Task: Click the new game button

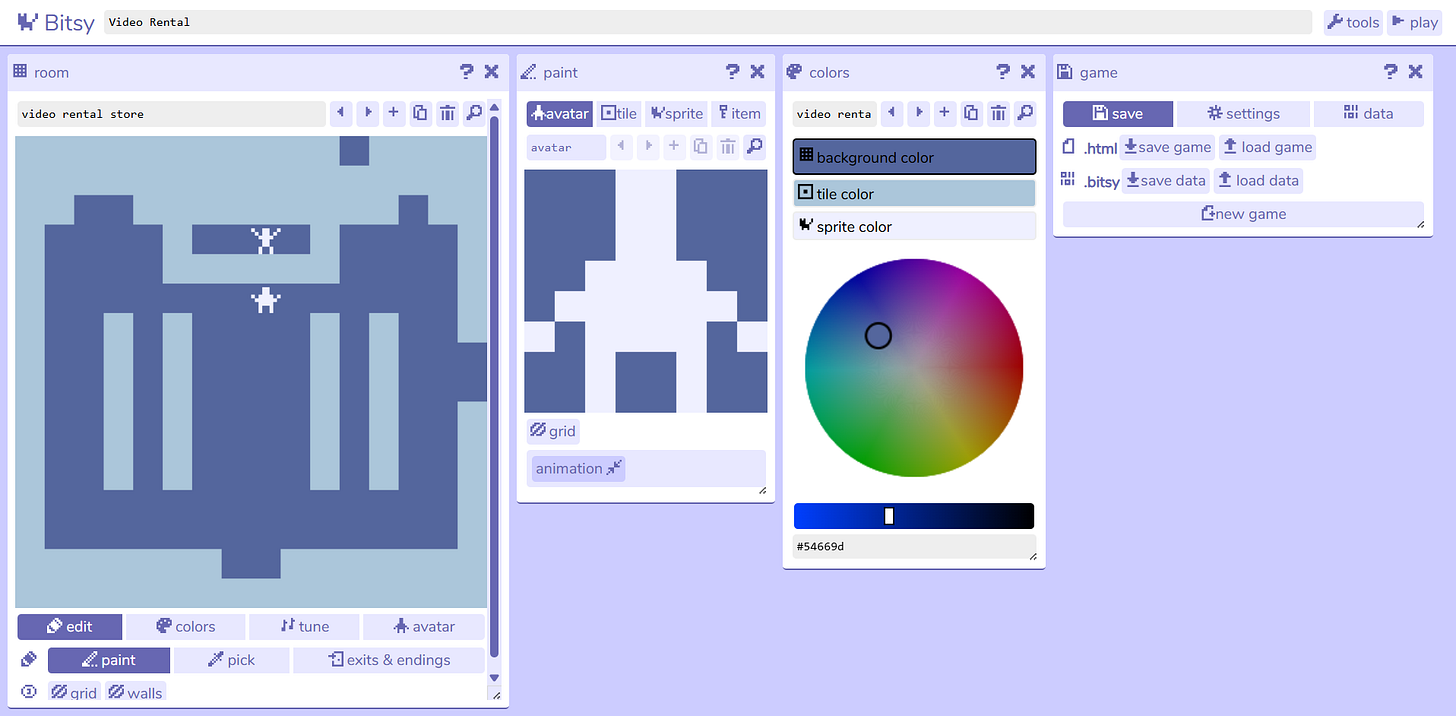Action: point(1243,214)
